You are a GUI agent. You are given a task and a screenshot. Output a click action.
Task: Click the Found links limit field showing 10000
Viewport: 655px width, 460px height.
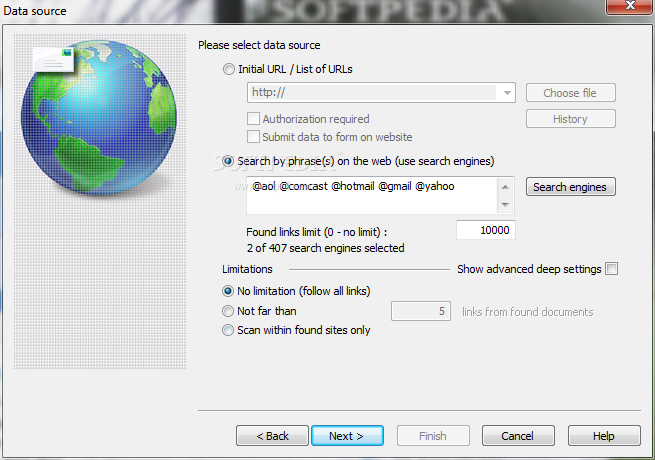point(486,230)
